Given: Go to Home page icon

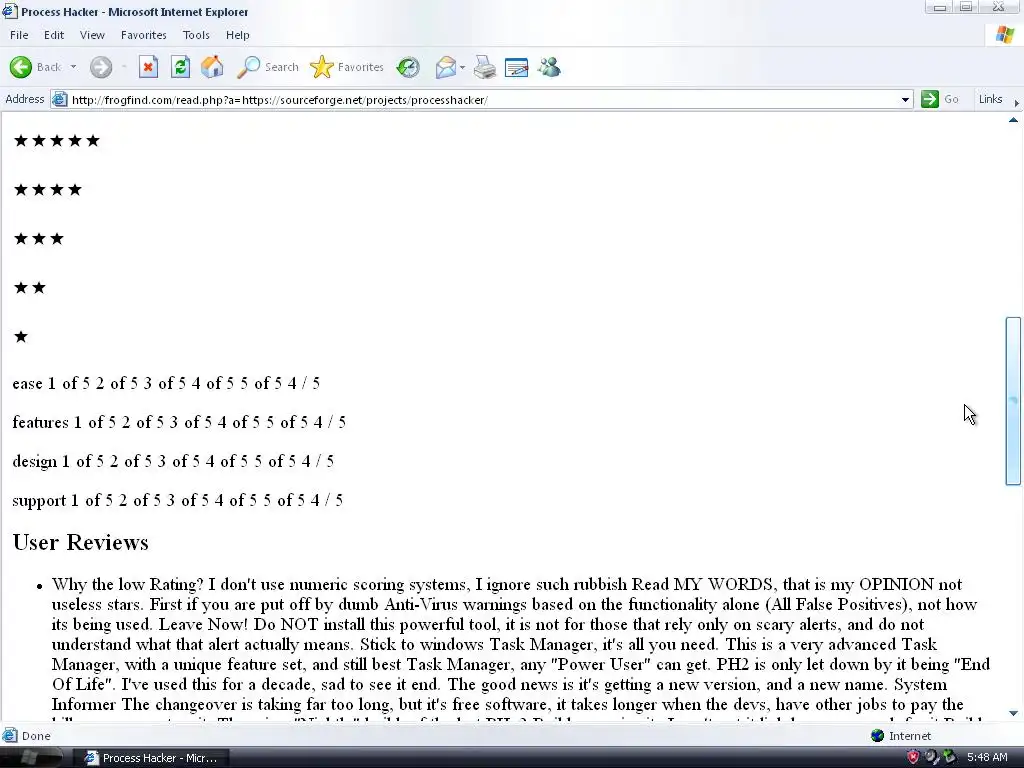Looking at the screenshot, I should 212,67.
